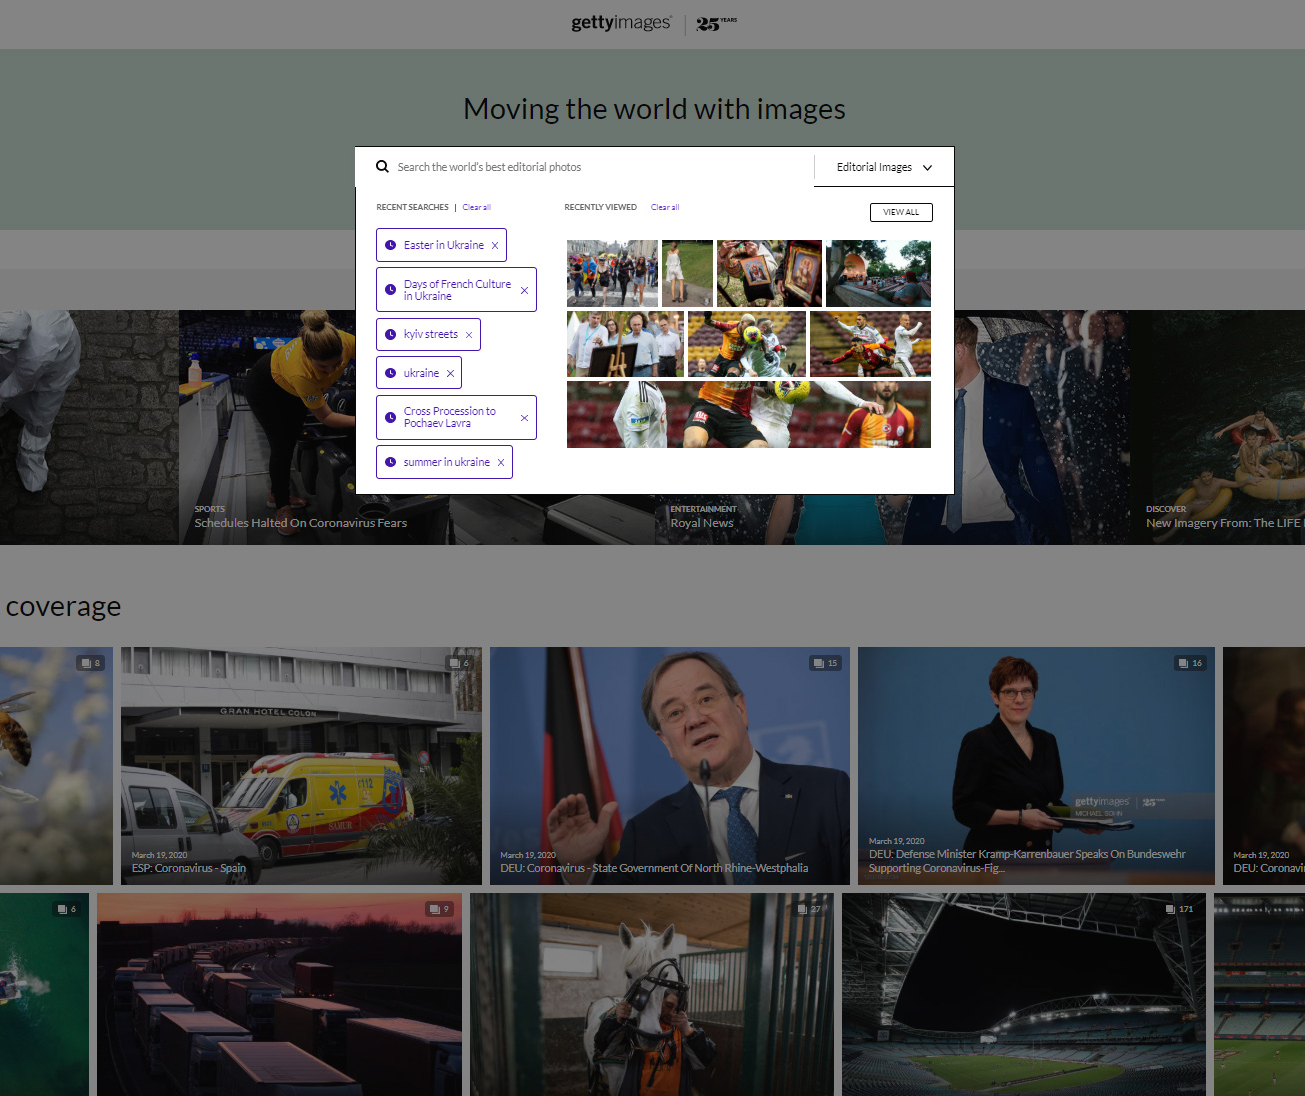Remove 'summer in ukraine' recent search
The image size is (1305, 1096).
pos(501,463)
